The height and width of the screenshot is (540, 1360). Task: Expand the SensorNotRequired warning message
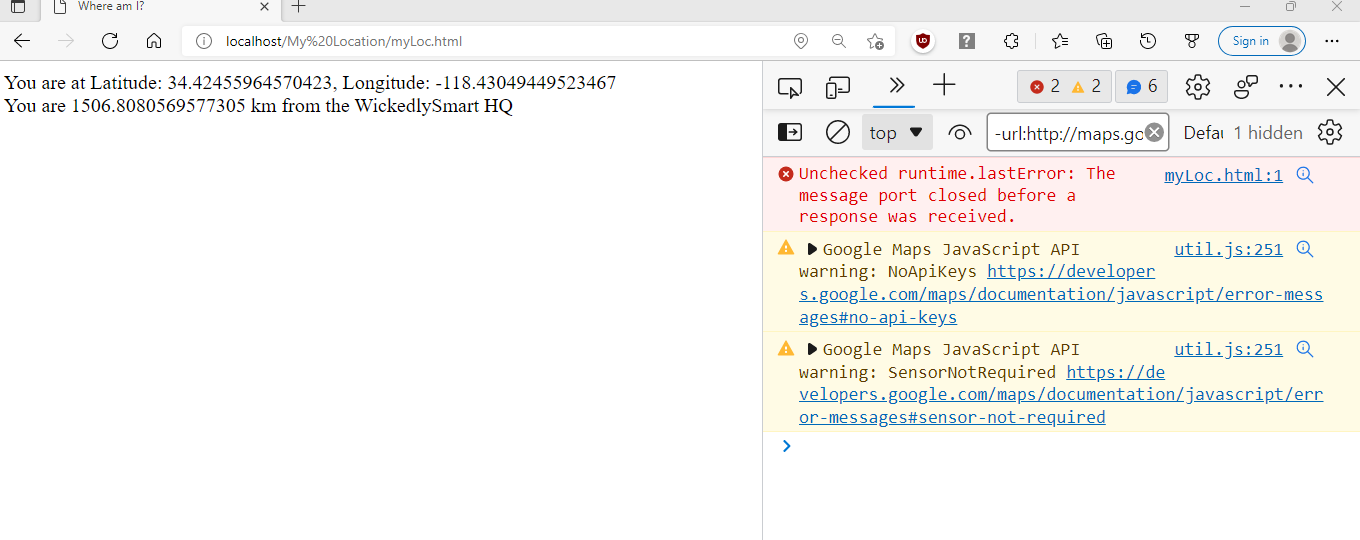tap(813, 349)
